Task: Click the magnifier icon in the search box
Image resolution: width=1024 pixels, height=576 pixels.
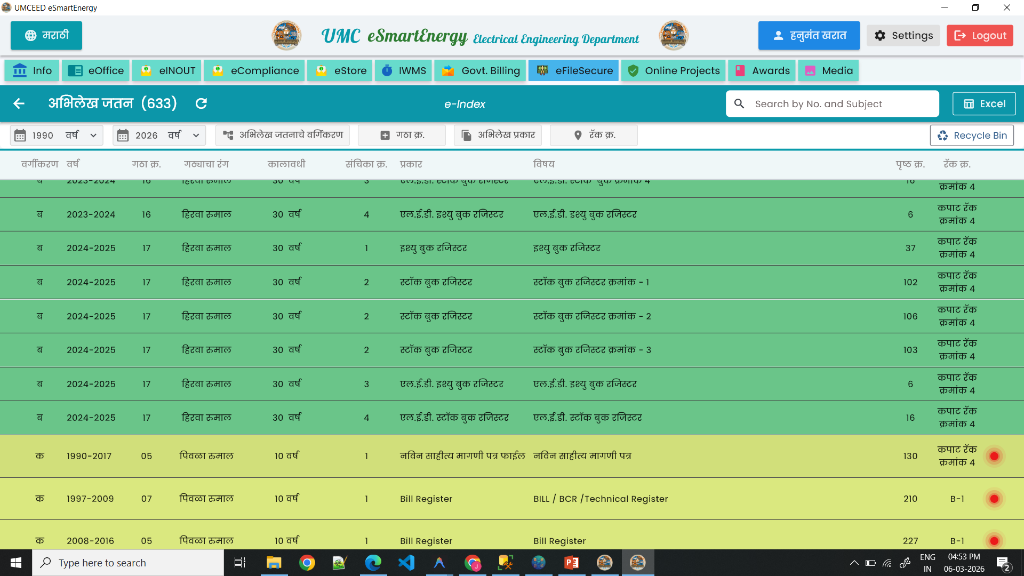Action: pyautogui.click(x=739, y=104)
